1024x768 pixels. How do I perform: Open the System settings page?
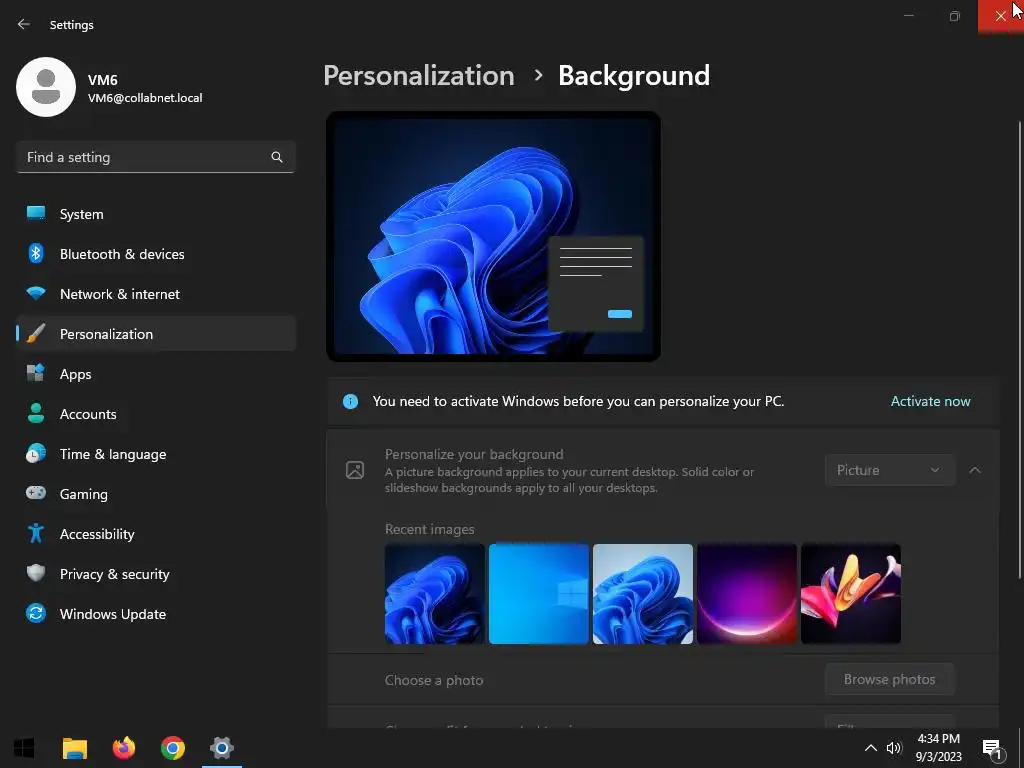pos(156,214)
